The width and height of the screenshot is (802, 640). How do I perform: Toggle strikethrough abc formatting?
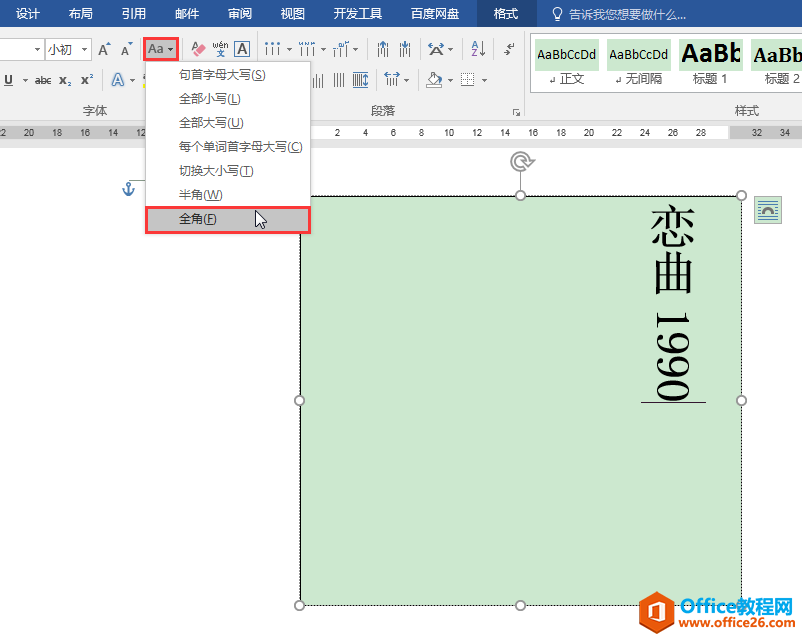[43, 80]
